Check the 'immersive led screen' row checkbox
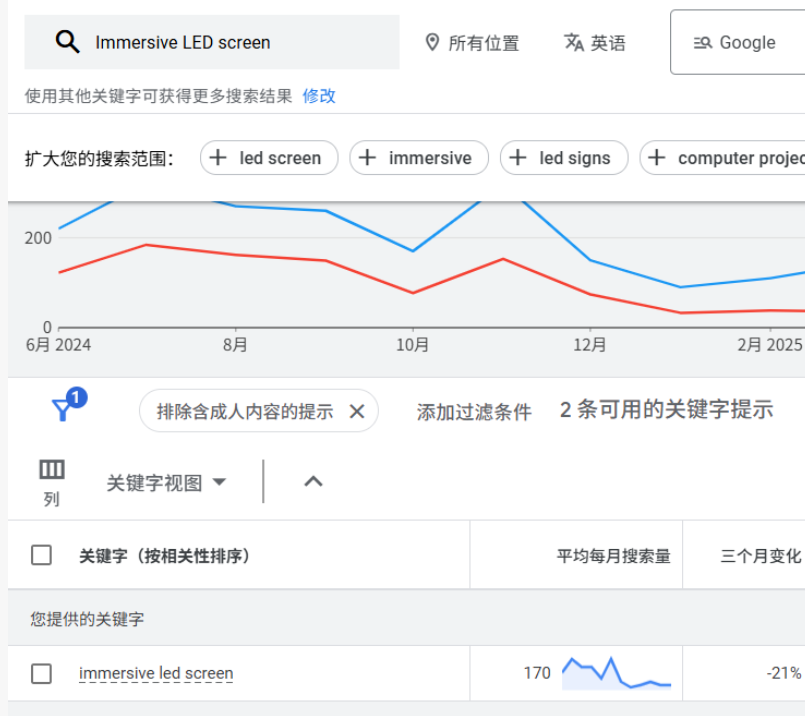This screenshot has height=716, width=805. (x=41, y=673)
